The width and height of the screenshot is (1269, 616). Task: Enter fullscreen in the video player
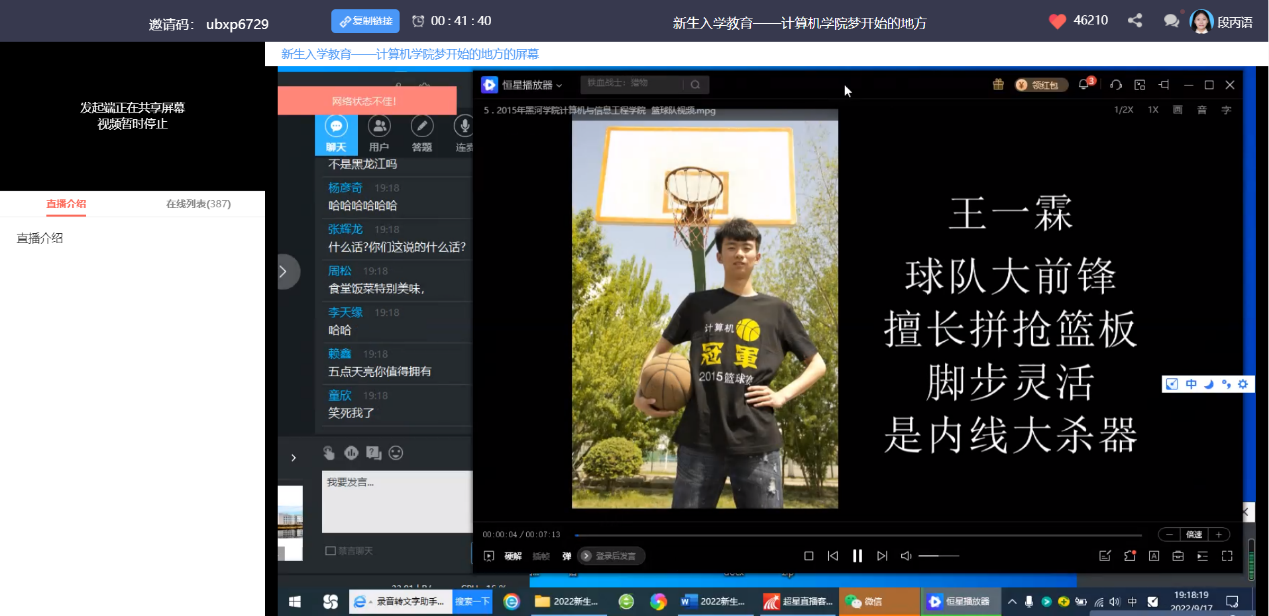pyautogui.click(x=1227, y=556)
